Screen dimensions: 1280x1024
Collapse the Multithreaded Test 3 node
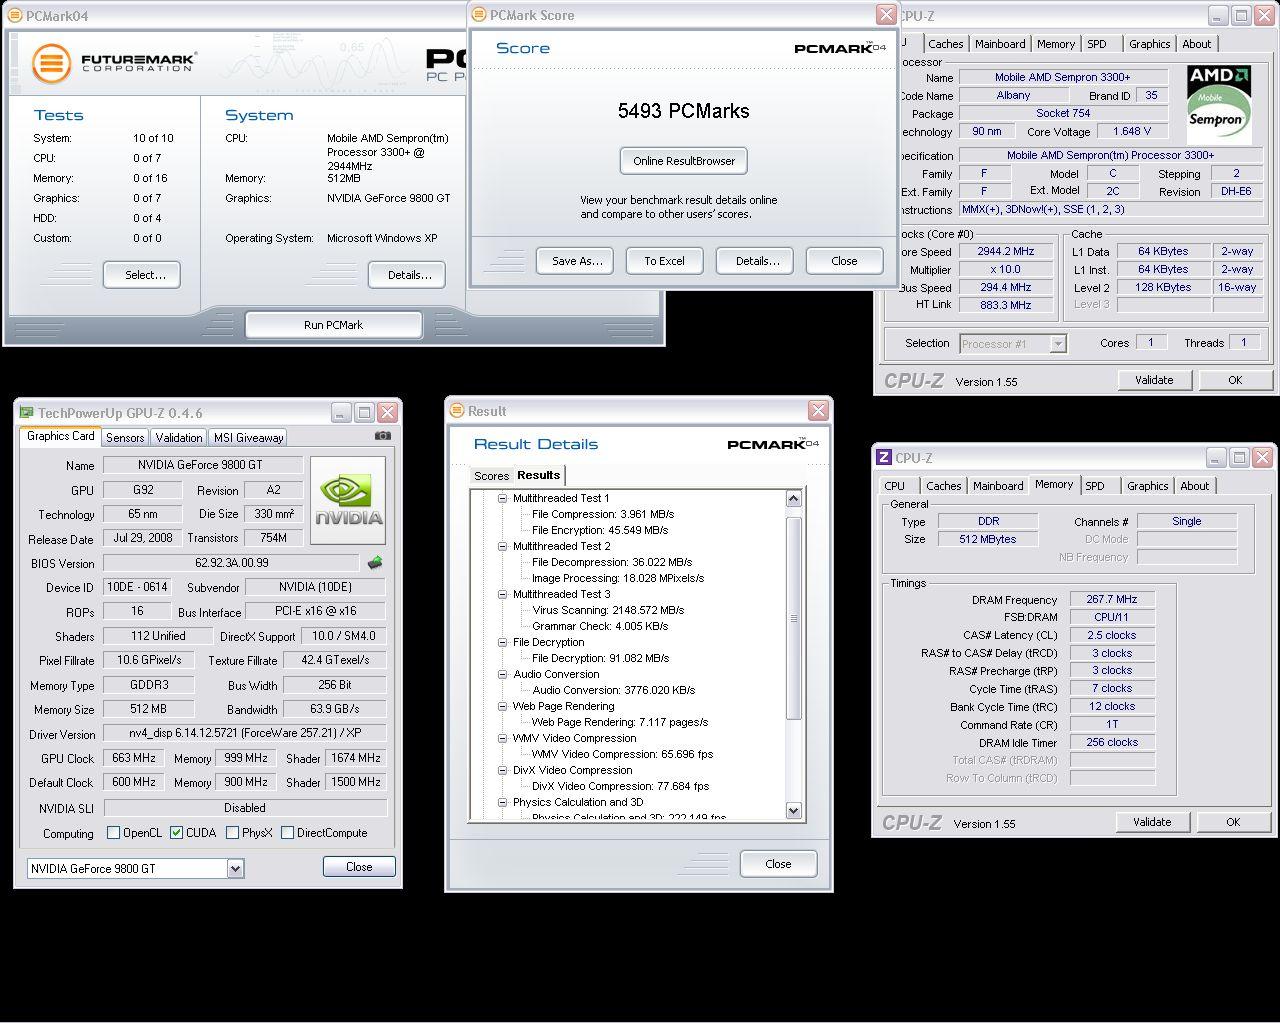tap(503, 594)
